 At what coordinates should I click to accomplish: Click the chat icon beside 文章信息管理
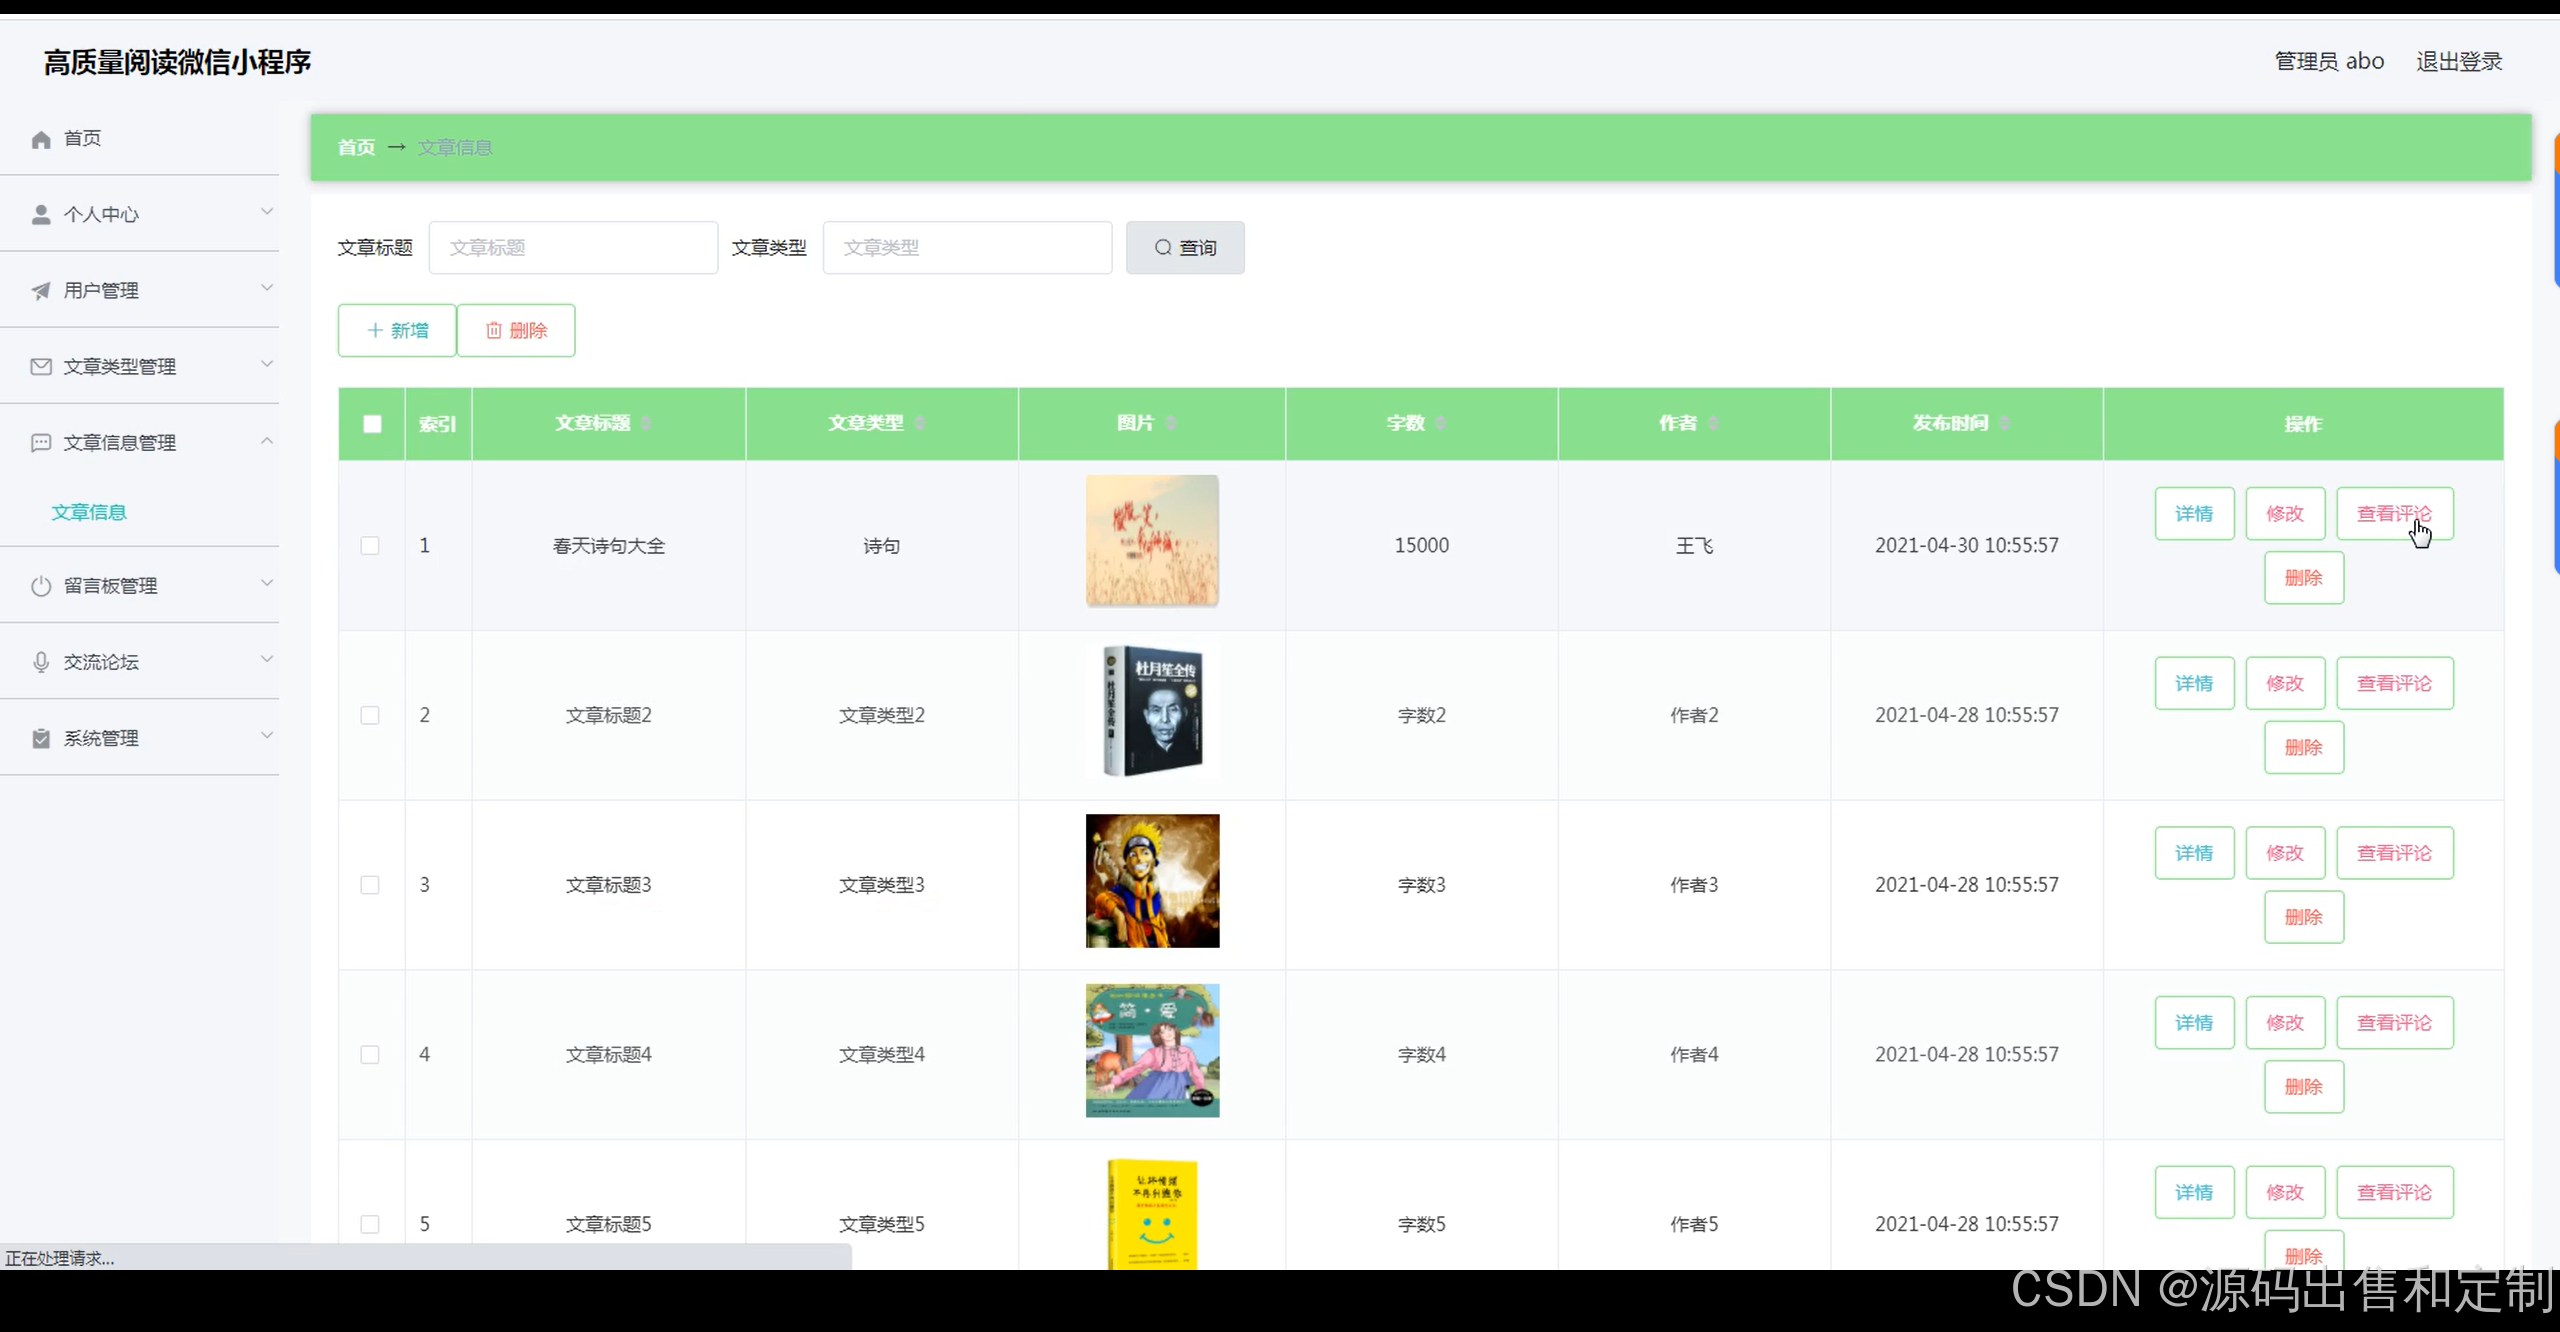tap(41, 443)
